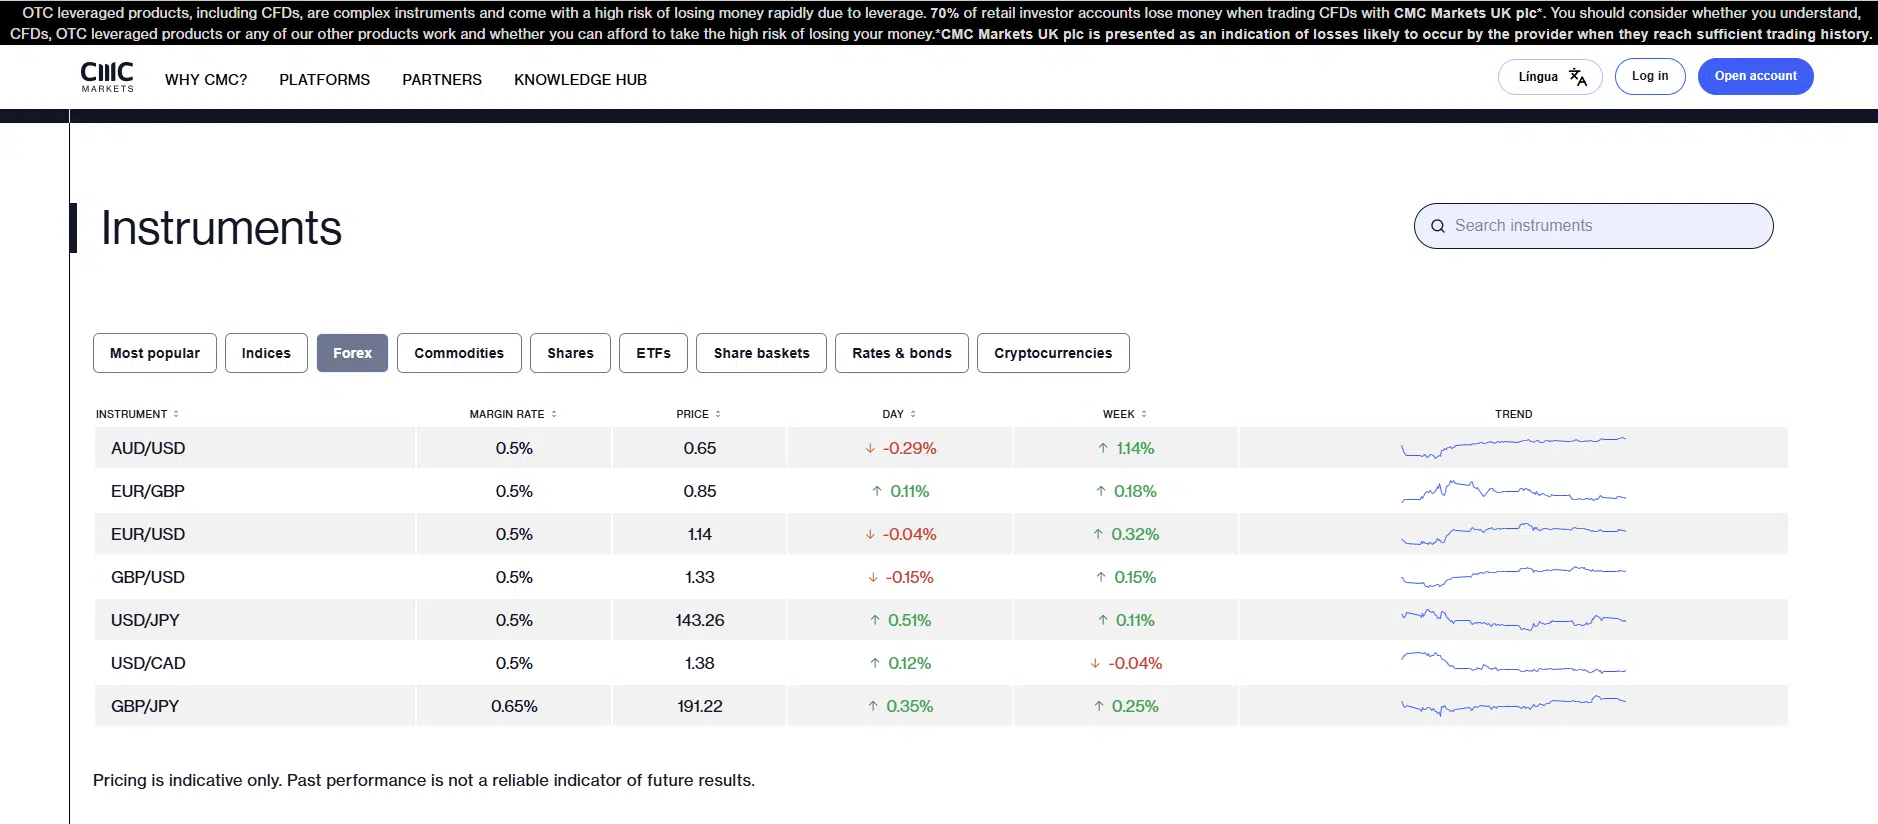
Task: Click the EUR/USD instrument name
Action: 148,534
